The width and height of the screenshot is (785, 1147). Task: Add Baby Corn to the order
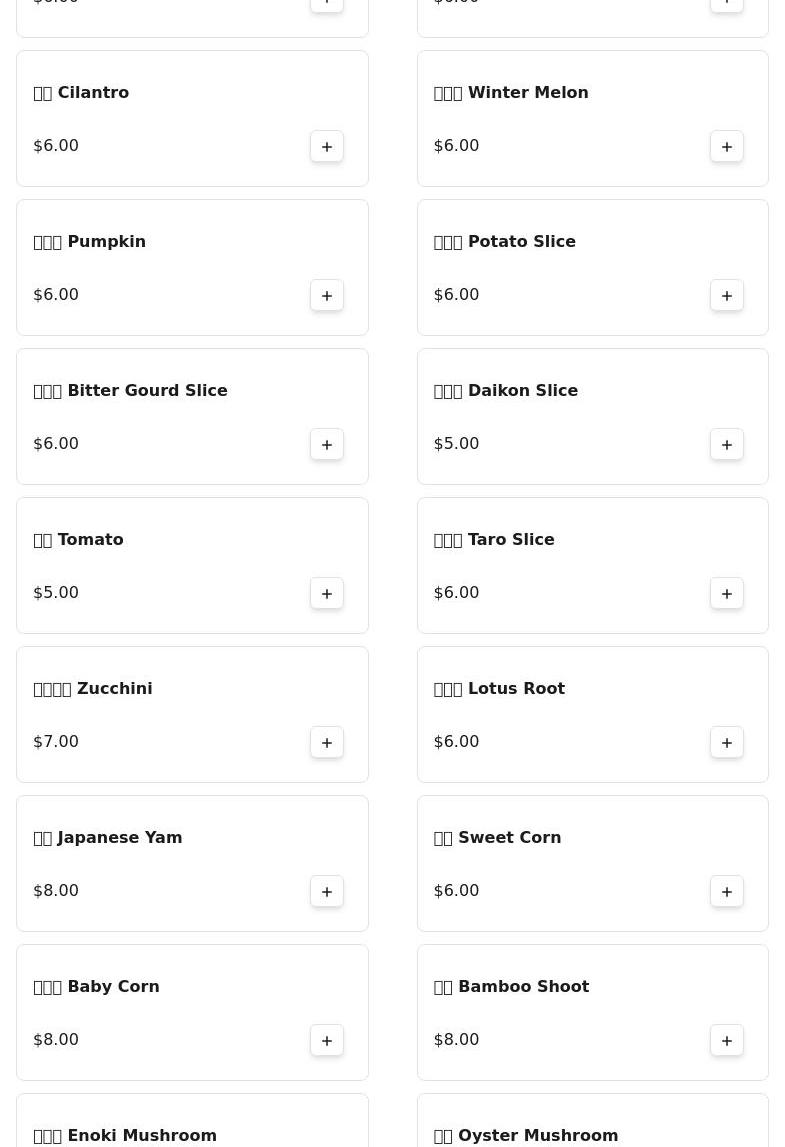327,1040
